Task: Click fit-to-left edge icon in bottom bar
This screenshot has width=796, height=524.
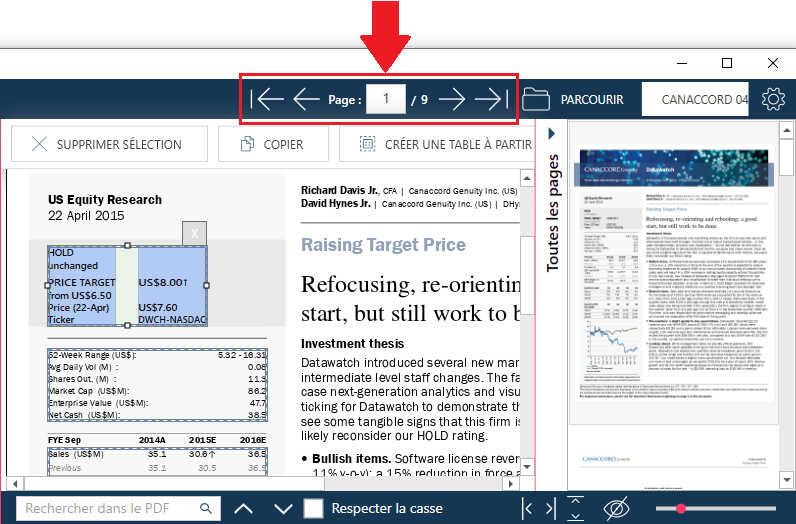Action: (x=527, y=508)
